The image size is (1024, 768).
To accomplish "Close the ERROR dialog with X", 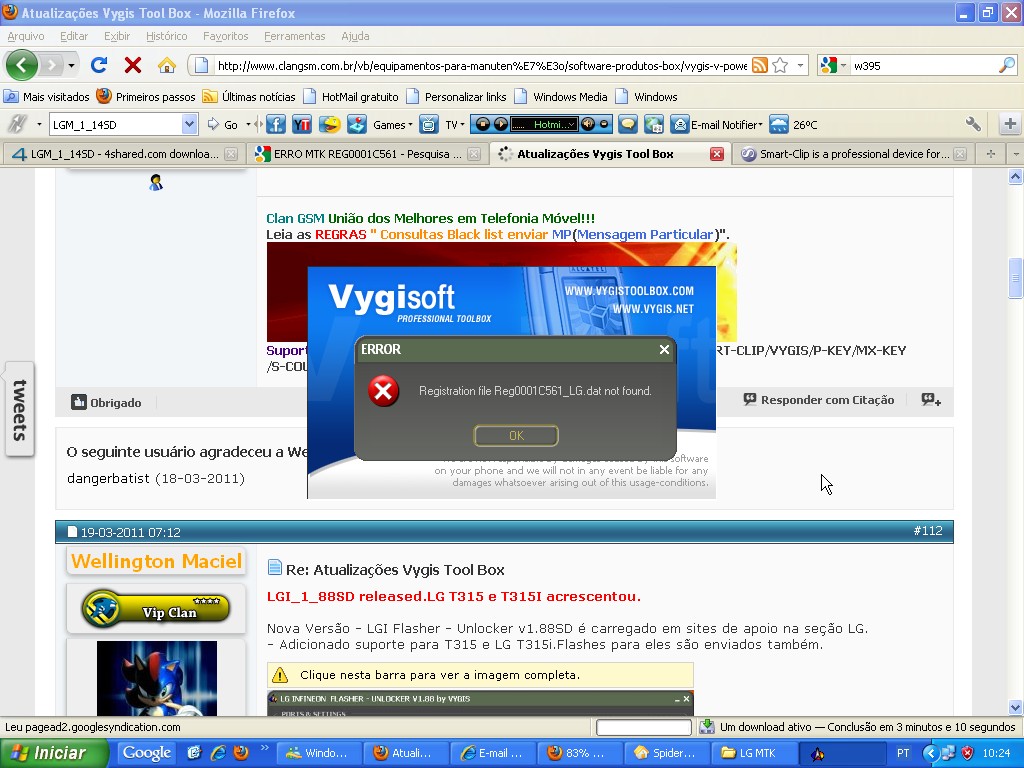I will pyautogui.click(x=664, y=349).
